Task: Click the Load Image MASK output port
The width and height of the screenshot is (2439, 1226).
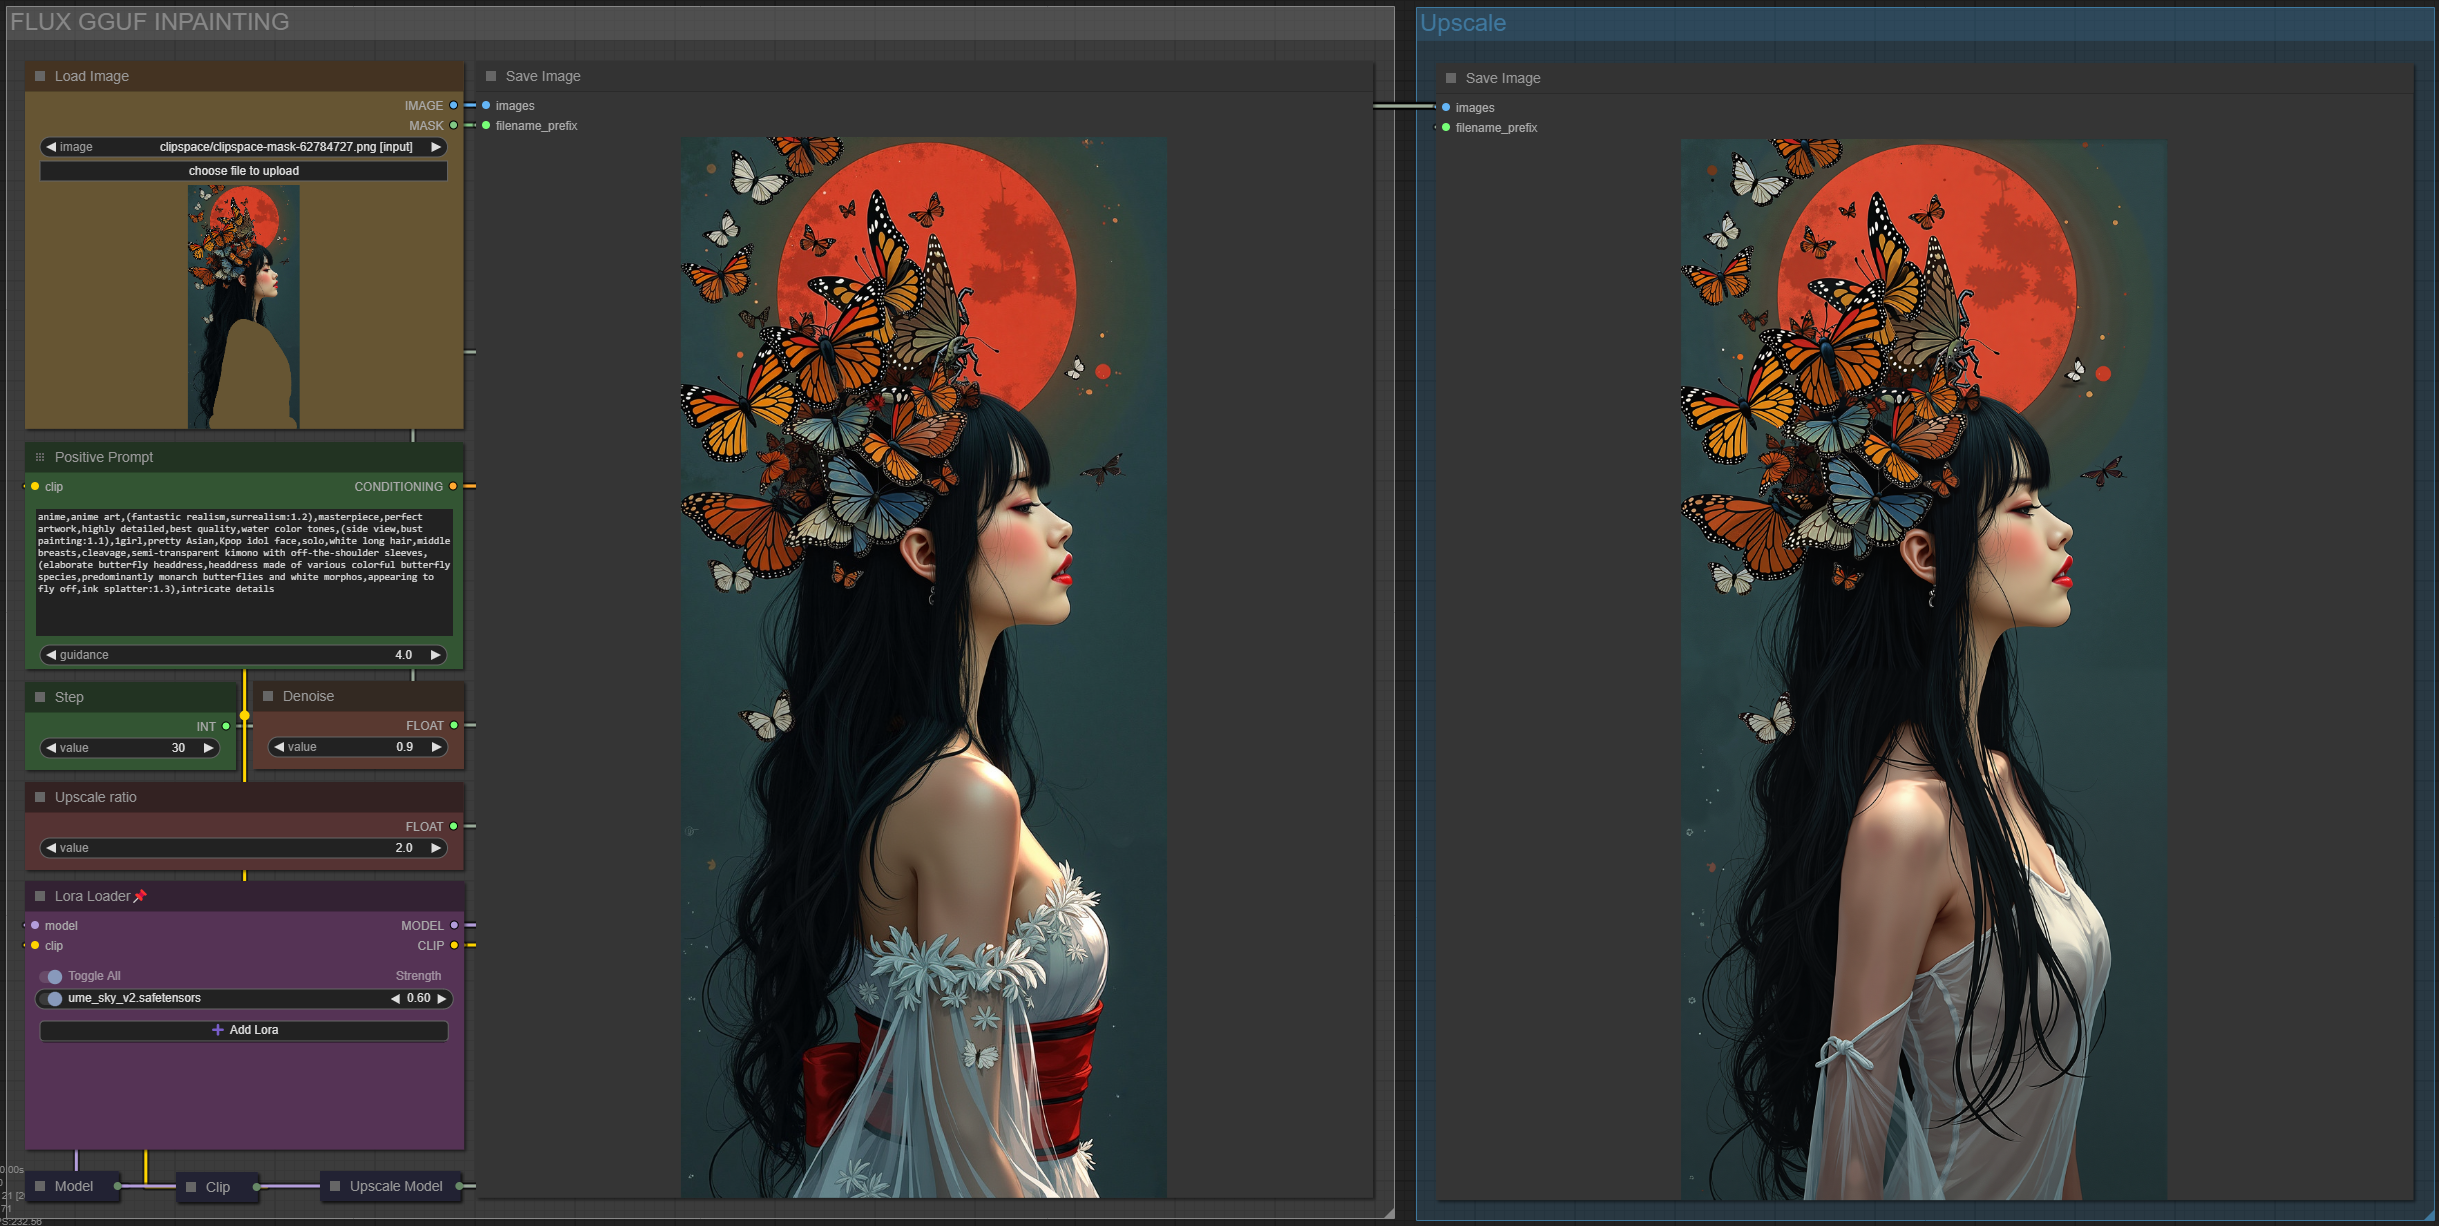Action: (x=454, y=125)
